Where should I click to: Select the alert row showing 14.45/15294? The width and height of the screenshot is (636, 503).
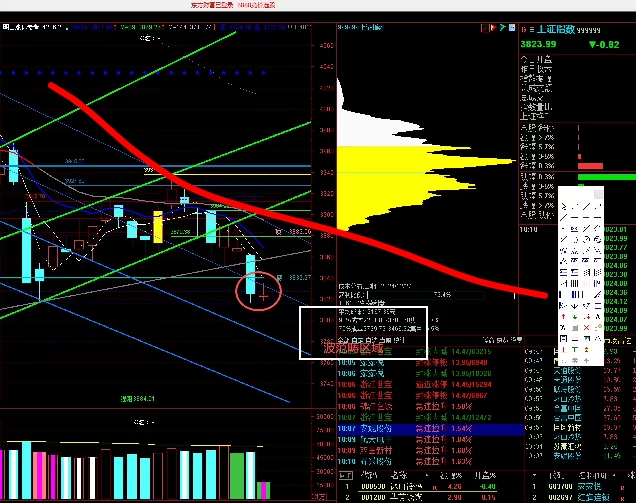coord(428,384)
